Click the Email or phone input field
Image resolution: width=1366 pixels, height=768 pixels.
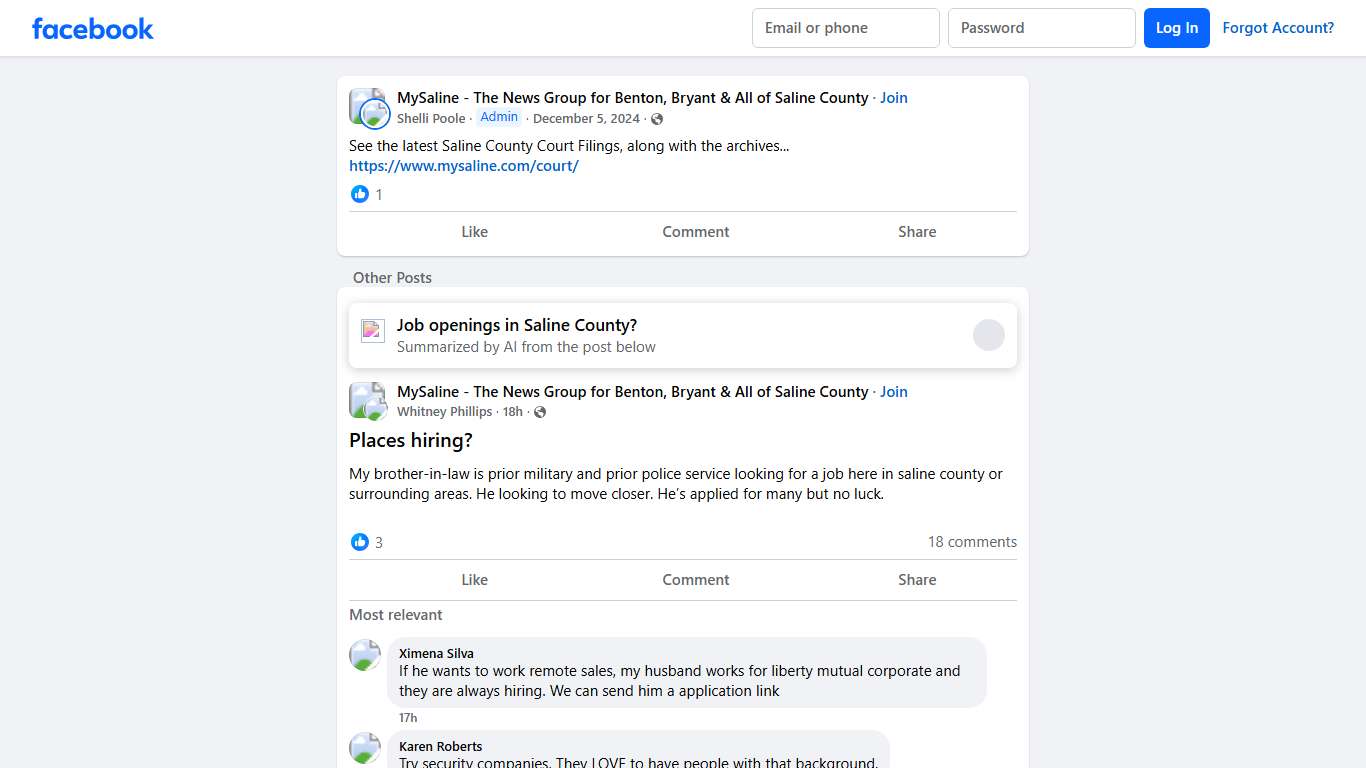point(845,28)
